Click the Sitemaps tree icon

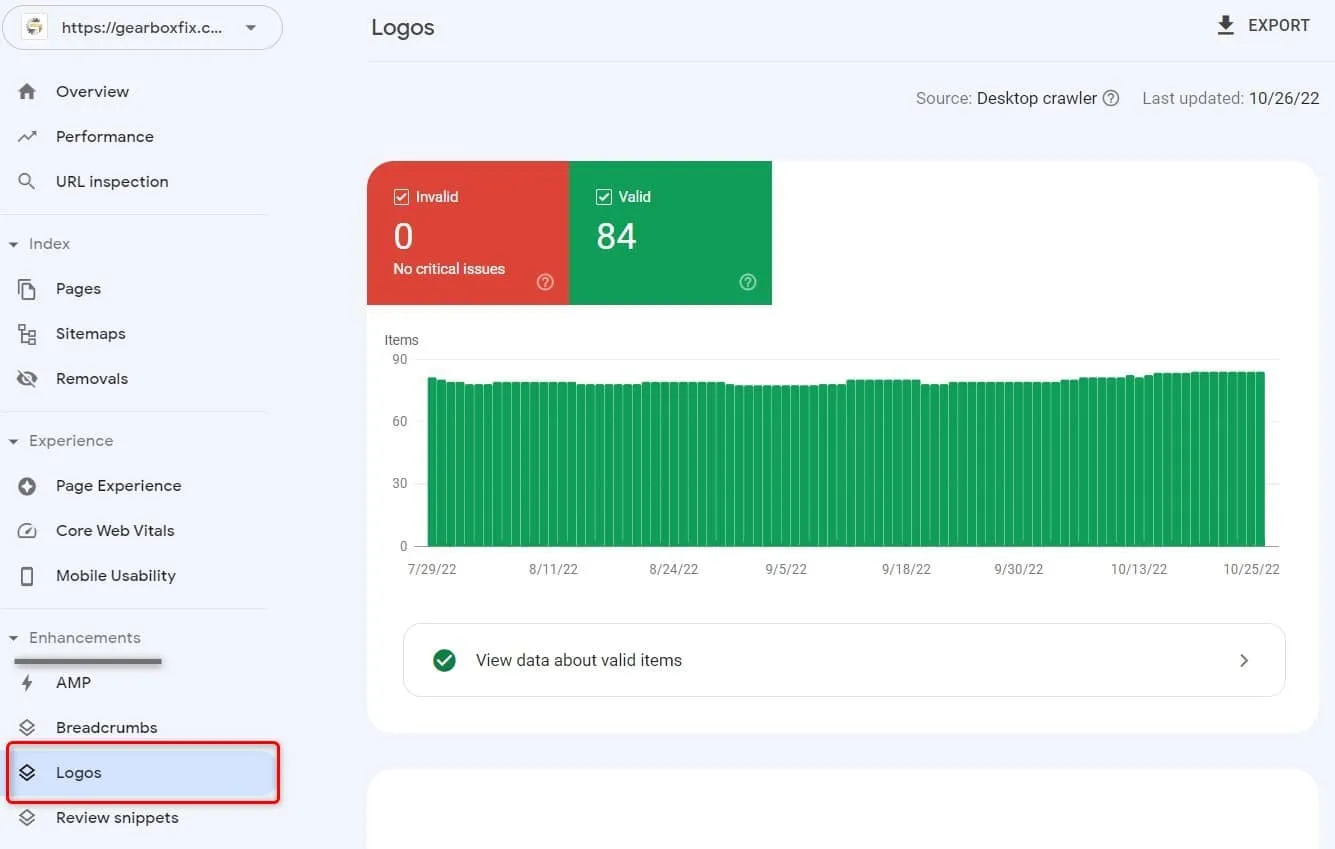(27, 334)
